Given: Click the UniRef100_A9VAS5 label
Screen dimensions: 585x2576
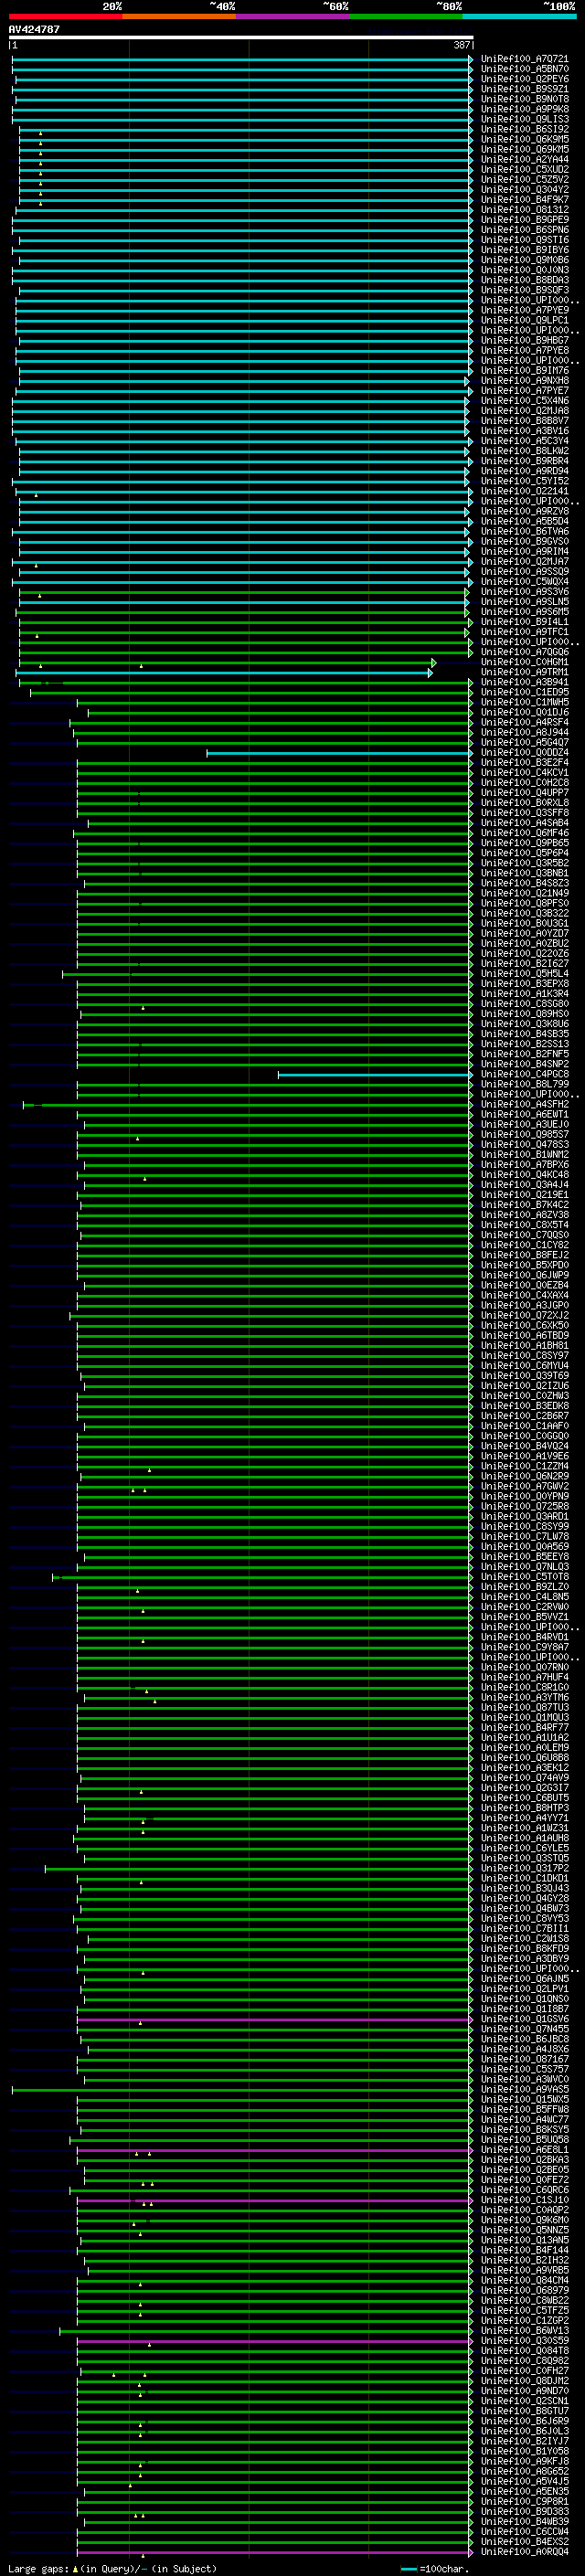Looking at the screenshot, I should 525,2089.
